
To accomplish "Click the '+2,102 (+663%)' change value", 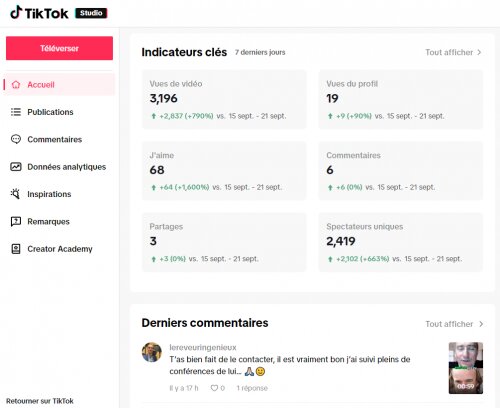I will click(363, 259).
